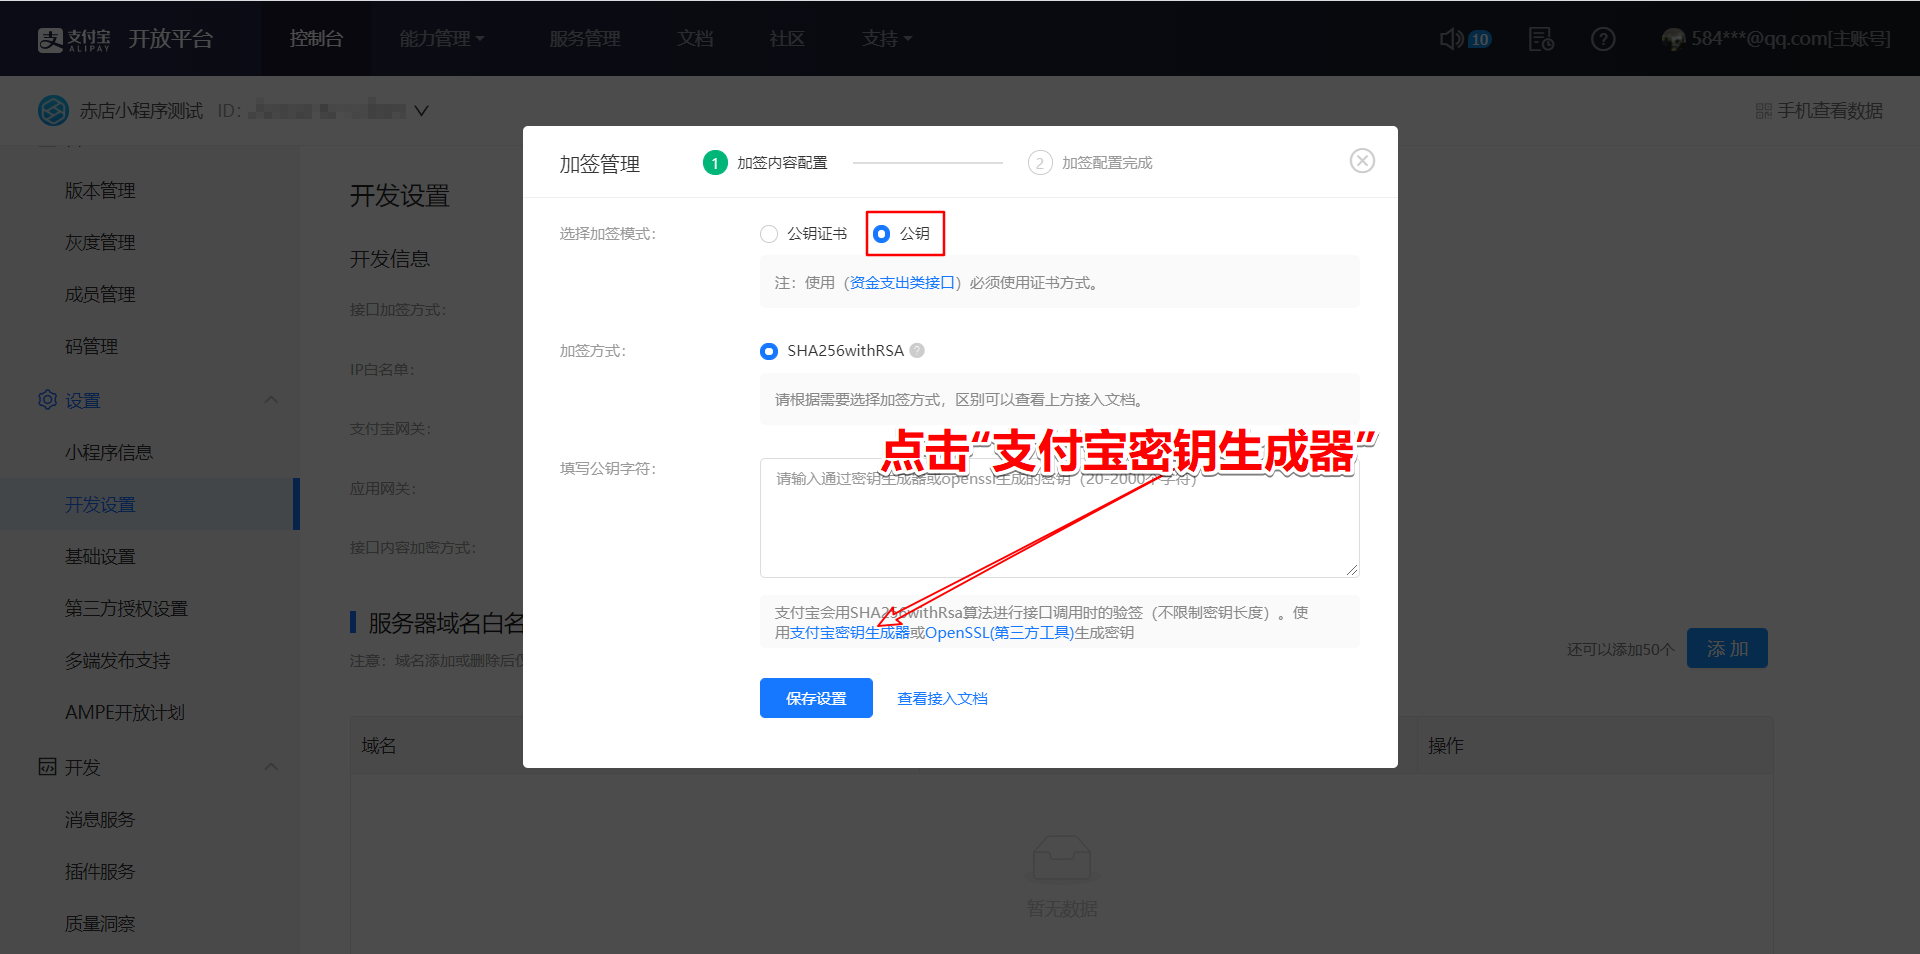Viewport: 1920px width, 954px height.
Task: Click the notification count badge 10
Action: (1479, 39)
